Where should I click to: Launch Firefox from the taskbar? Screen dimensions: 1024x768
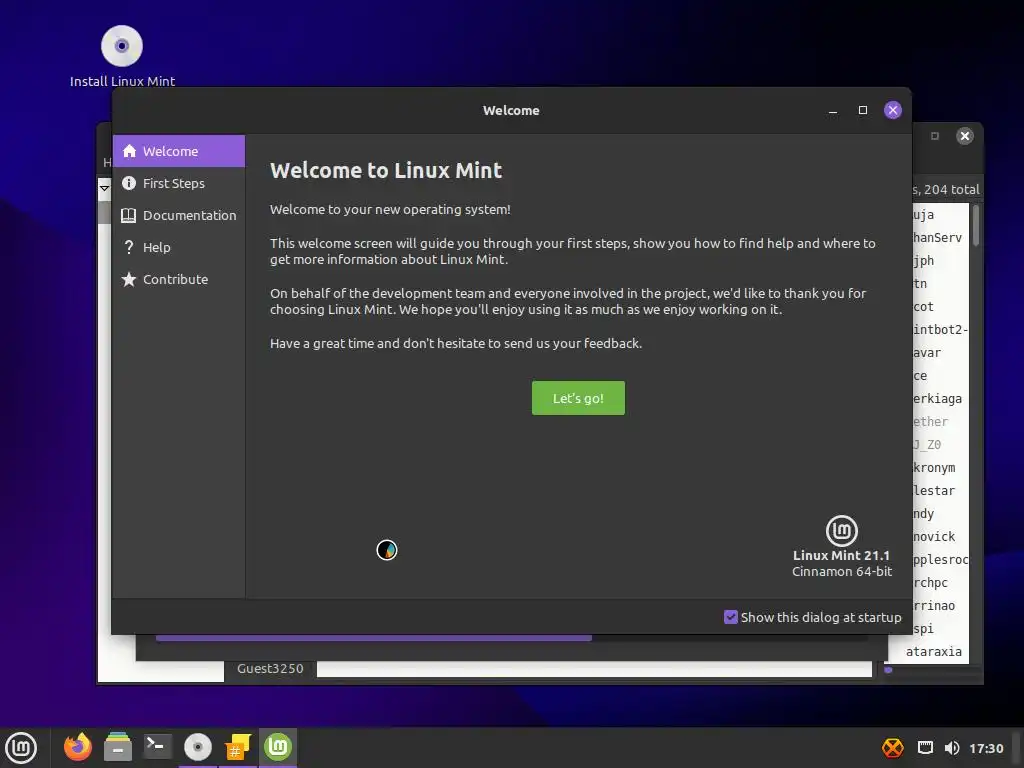pyautogui.click(x=78, y=747)
